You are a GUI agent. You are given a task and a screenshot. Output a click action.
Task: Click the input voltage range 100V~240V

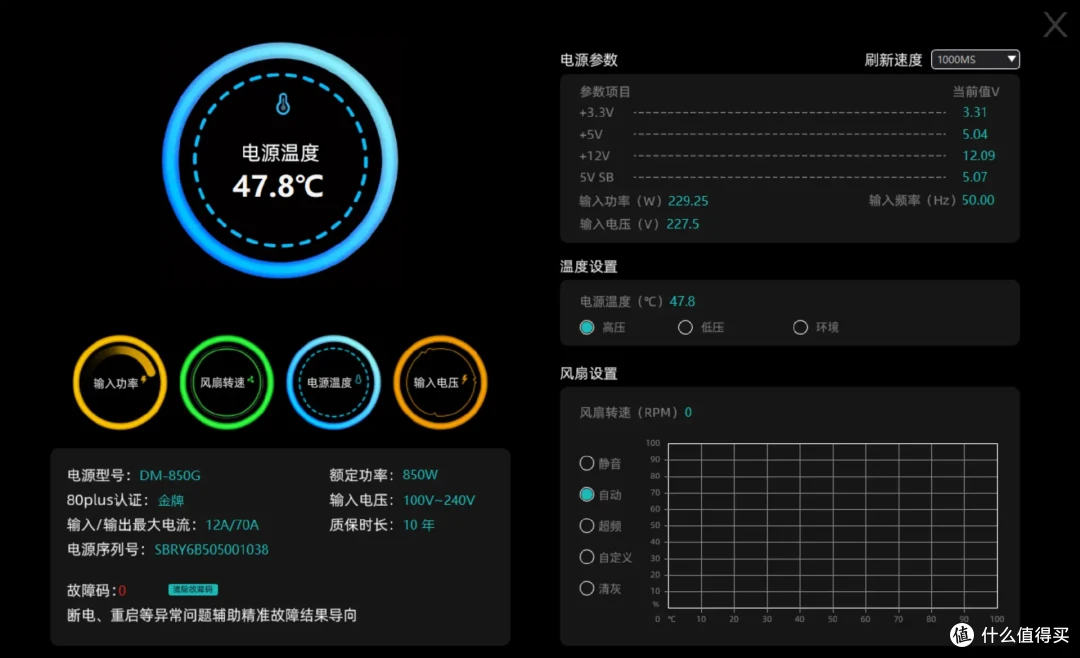tap(439, 500)
